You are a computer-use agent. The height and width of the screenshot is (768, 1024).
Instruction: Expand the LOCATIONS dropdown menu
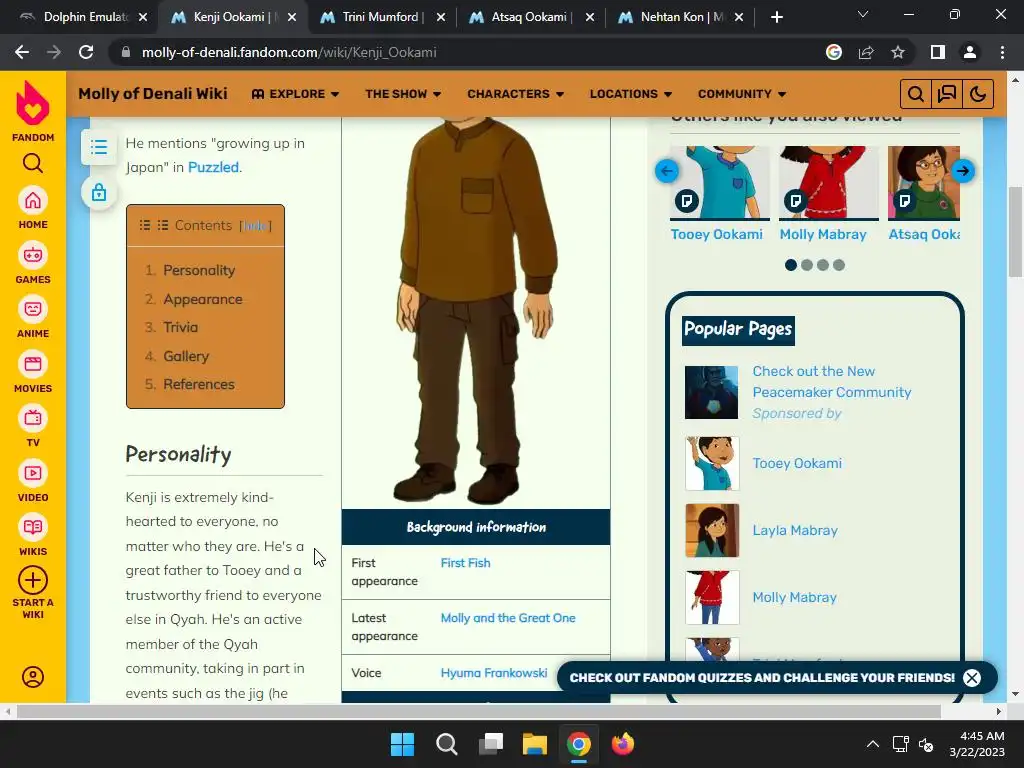pyautogui.click(x=631, y=94)
